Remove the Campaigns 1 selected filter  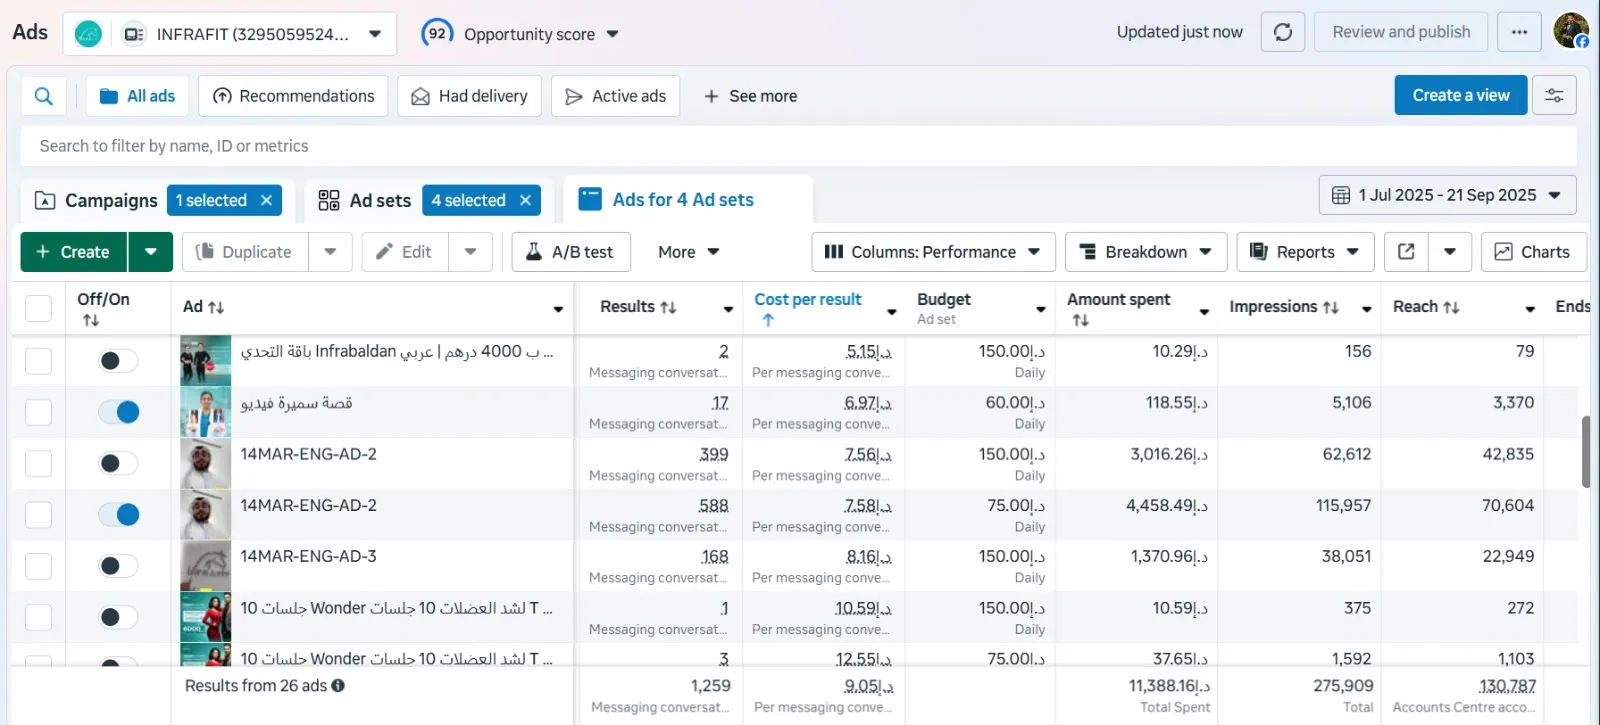[266, 201]
